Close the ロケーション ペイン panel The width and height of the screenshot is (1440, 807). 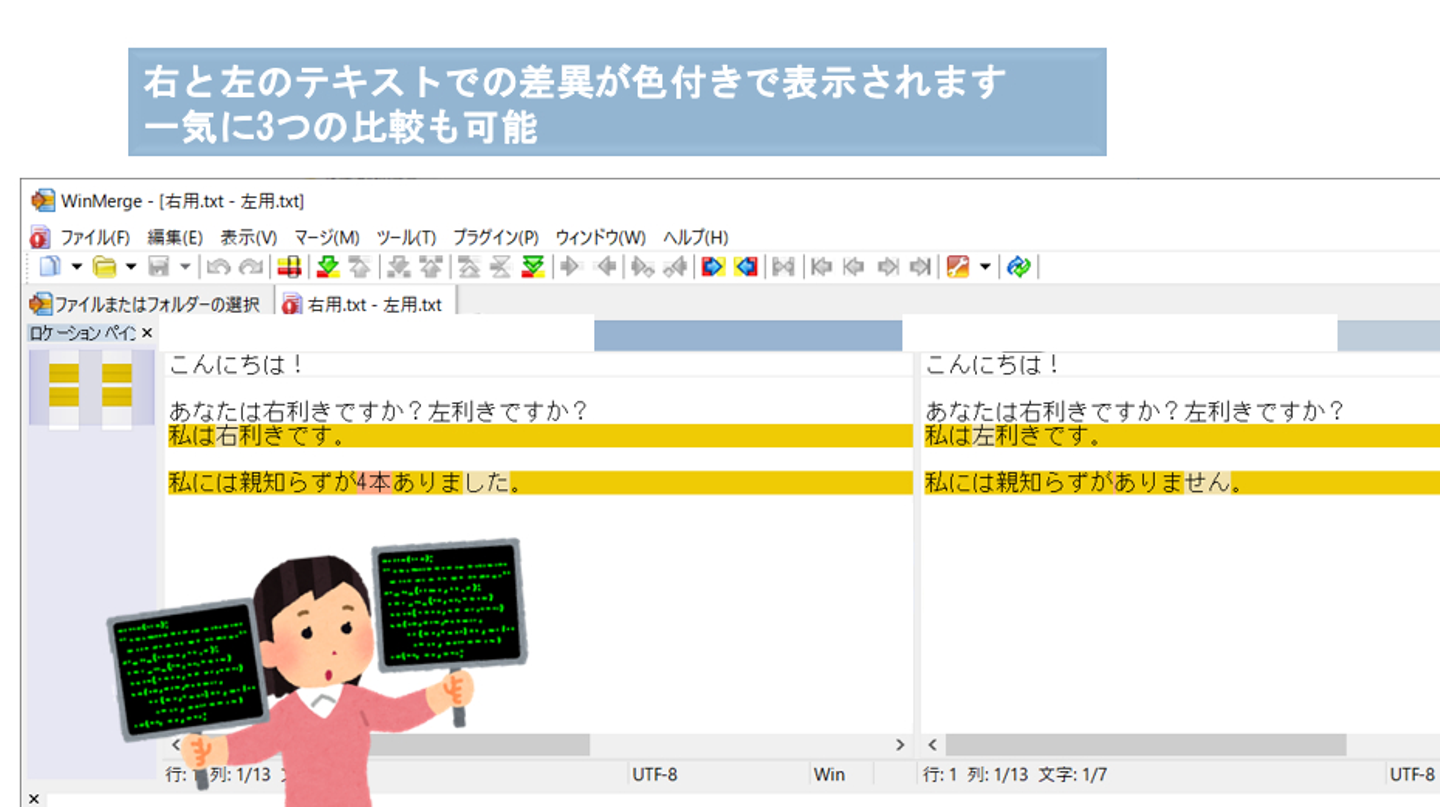tap(147, 333)
